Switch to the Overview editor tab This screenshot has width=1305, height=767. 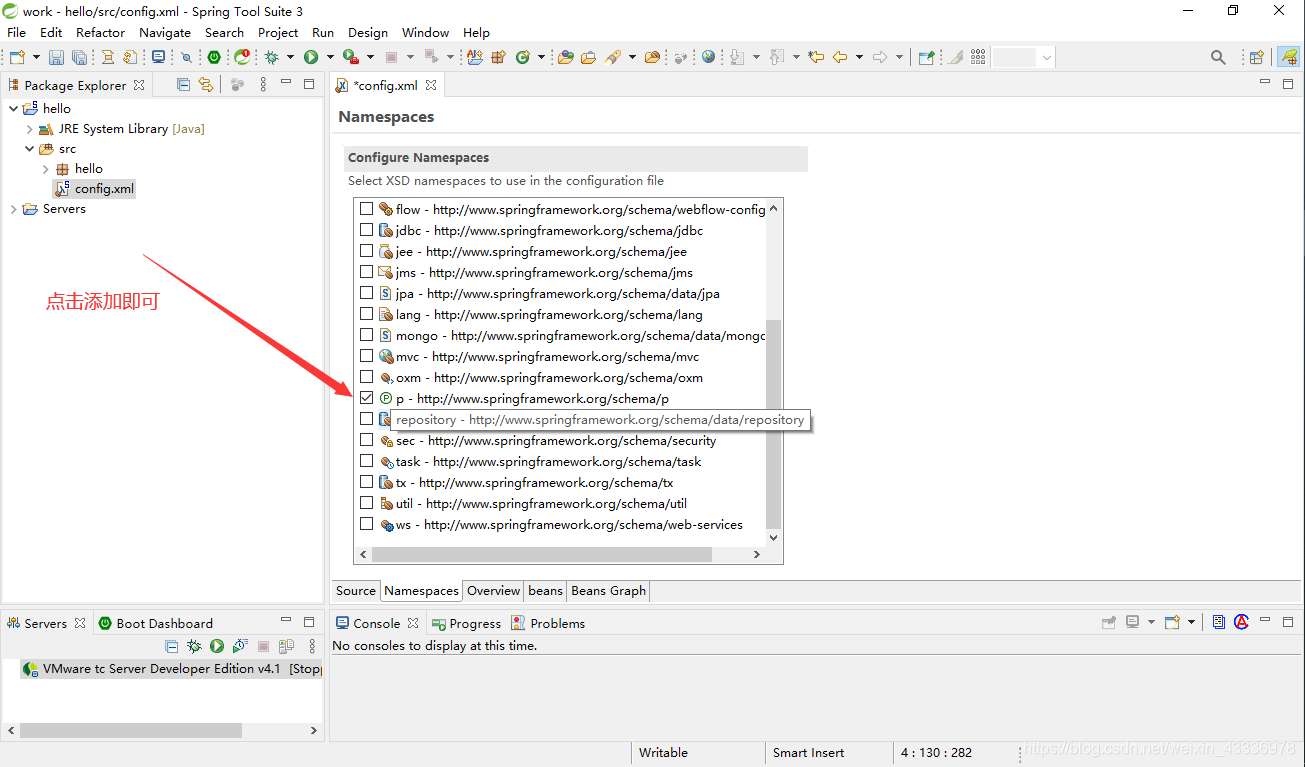[x=493, y=591]
